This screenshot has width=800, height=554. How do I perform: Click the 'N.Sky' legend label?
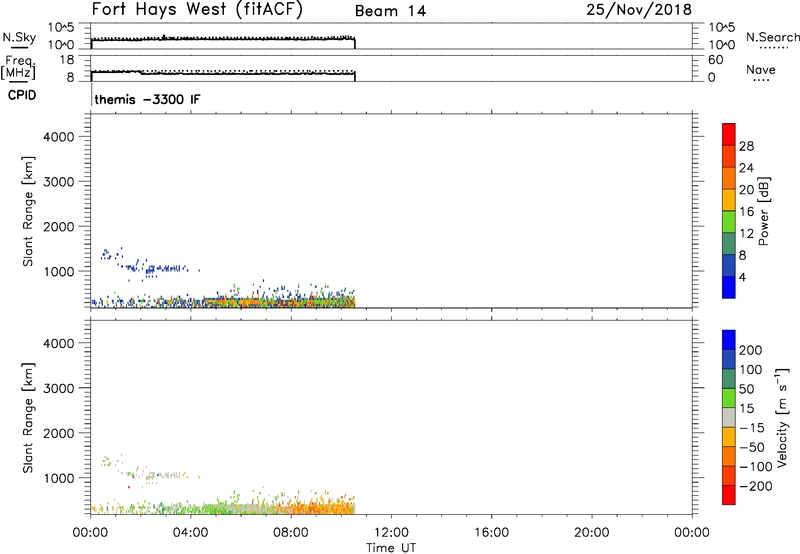point(19,37)
